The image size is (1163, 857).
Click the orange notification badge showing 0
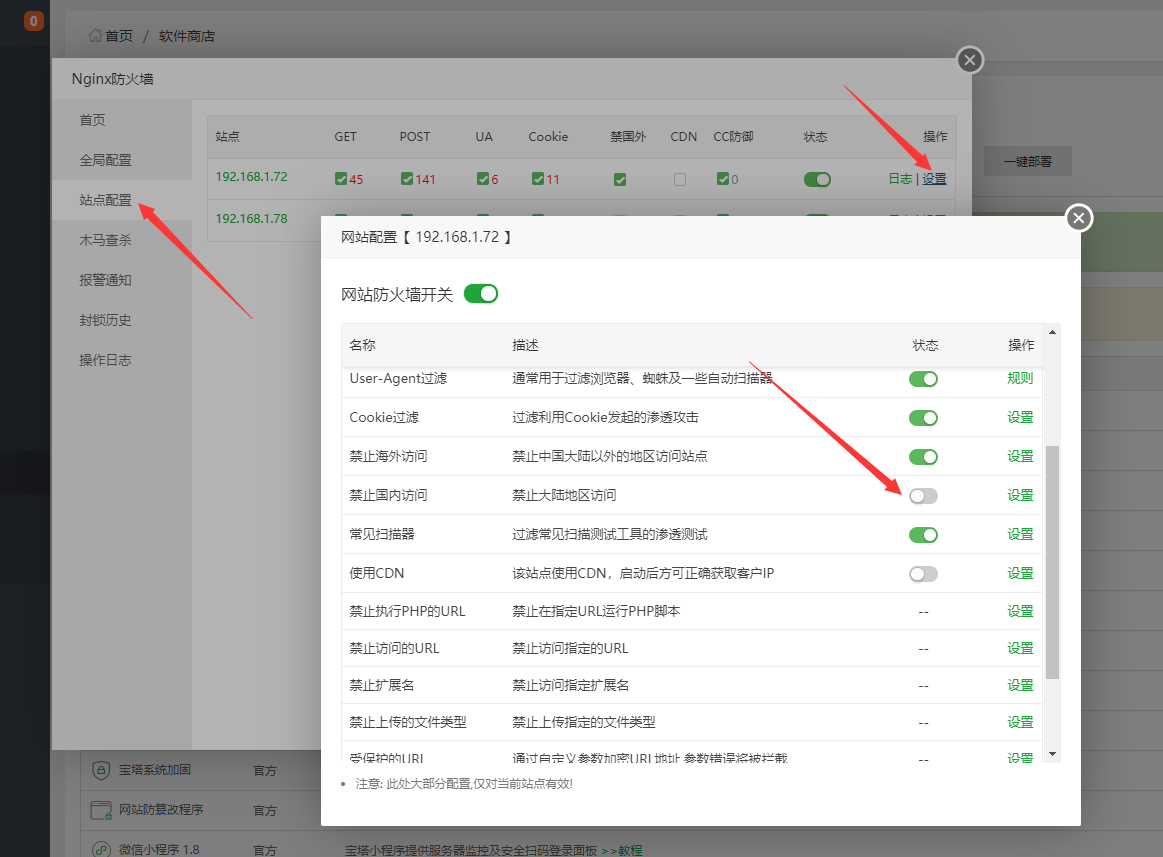pos(34,20)
